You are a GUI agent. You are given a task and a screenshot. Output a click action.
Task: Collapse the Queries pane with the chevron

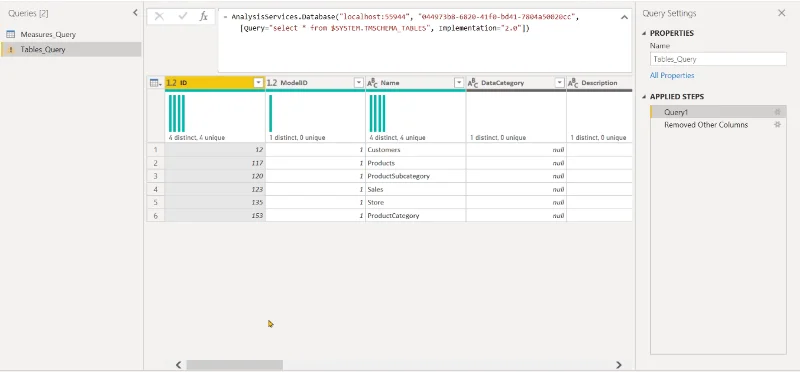(x=135, y=13)
